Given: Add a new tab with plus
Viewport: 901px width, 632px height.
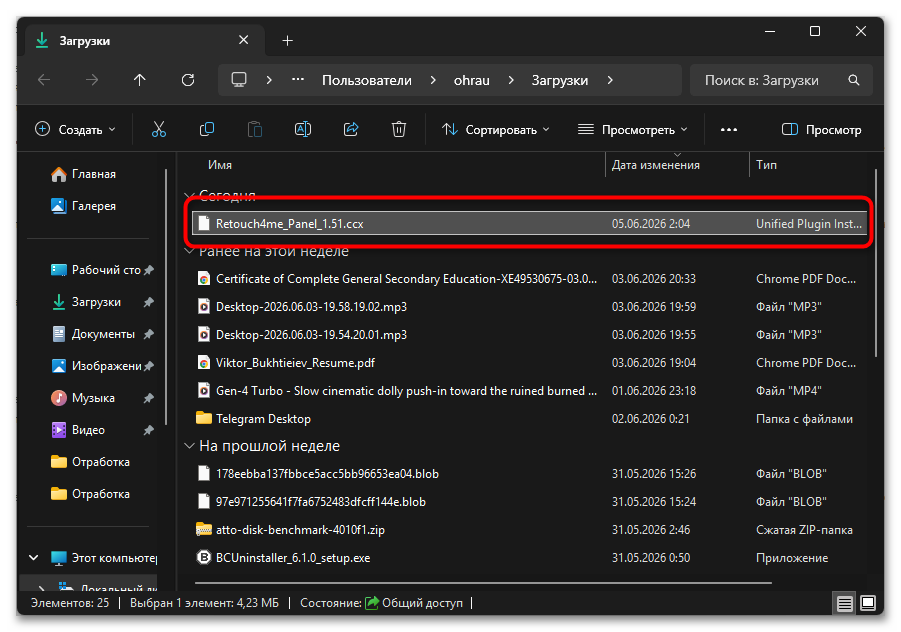Looking at the screenshot, I should 288,41.
